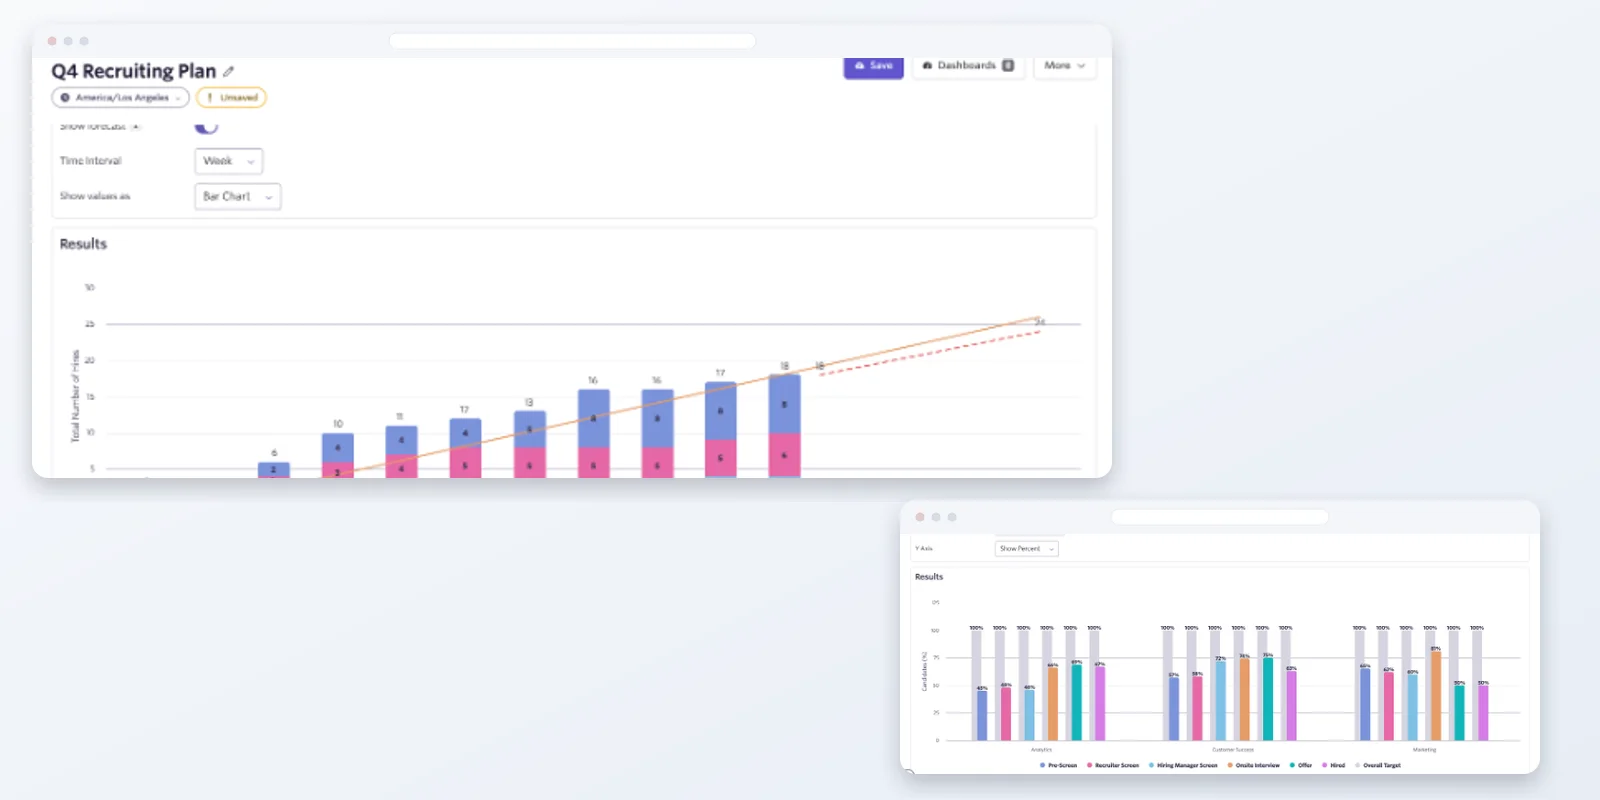Click the Hired legend entry
The width and height of the screenshot is (1600, 800).
pyautogui.click(x=1334, y=765)
